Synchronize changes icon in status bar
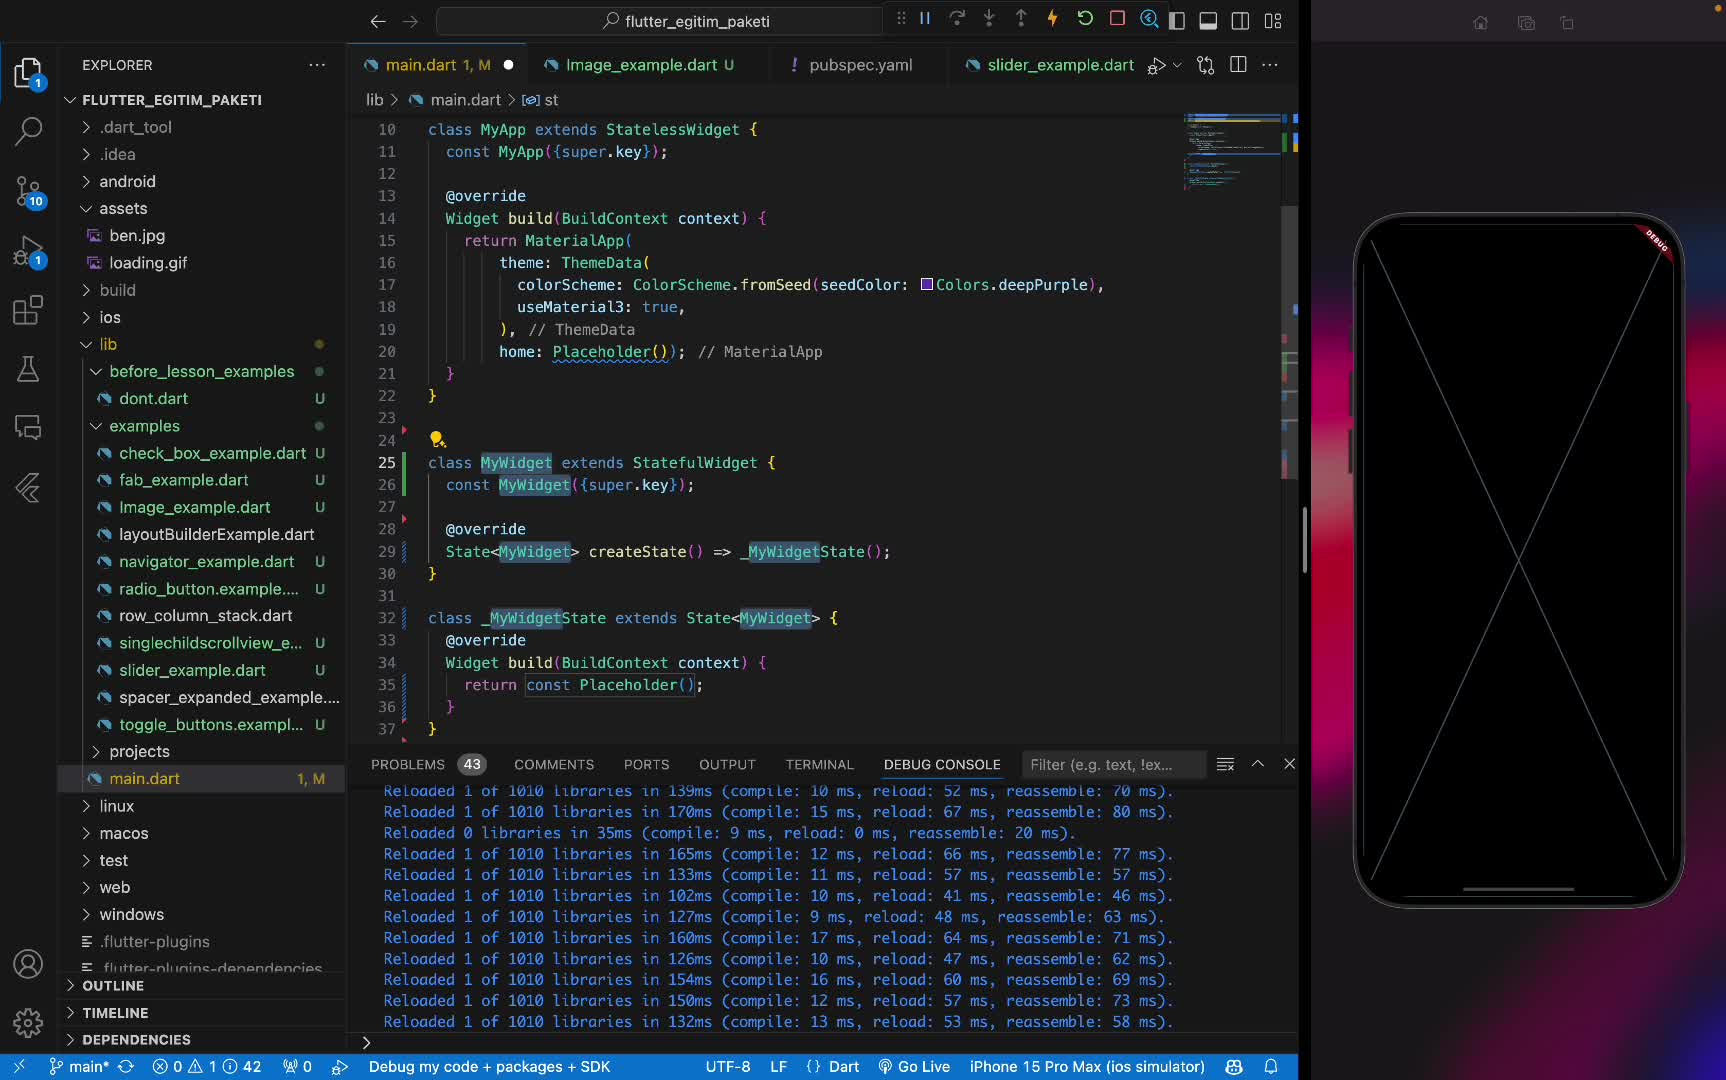1726x1080 pixels. point(126,1067)
